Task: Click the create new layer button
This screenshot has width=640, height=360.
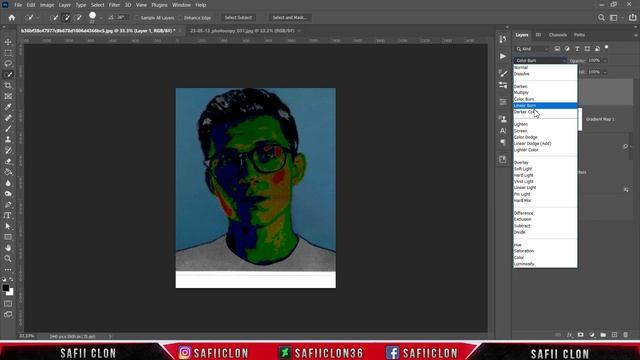Action: tap(614, 335)
